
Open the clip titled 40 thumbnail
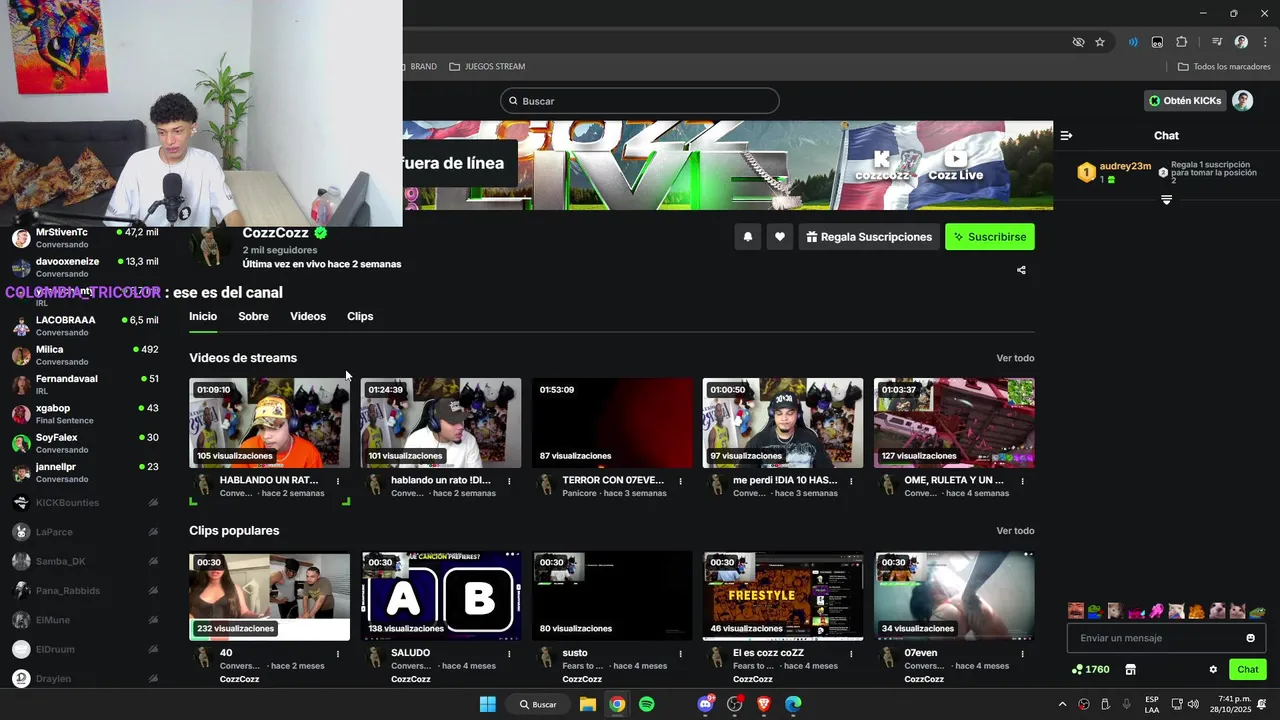[x=270, y=596]
